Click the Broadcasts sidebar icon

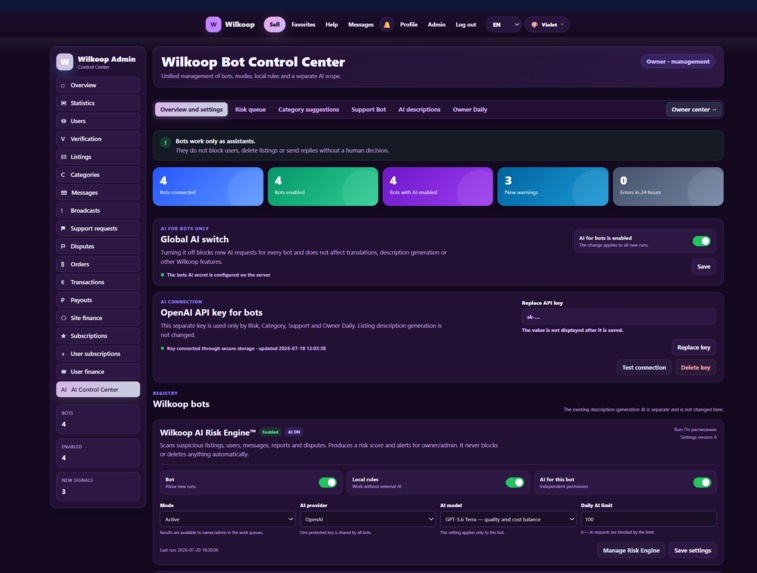tap(62, 210)
